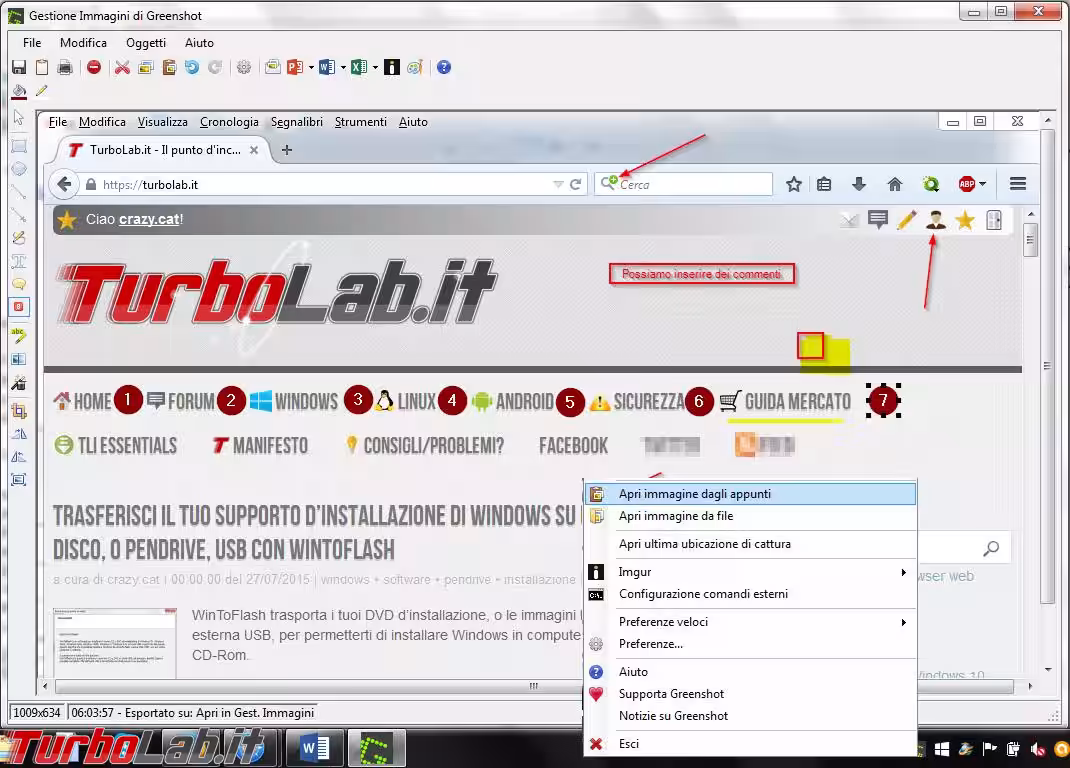The width and height of the screenshot is (1070, 768).
Task: Choose Apri immagine da file
Action: [750, 516]
